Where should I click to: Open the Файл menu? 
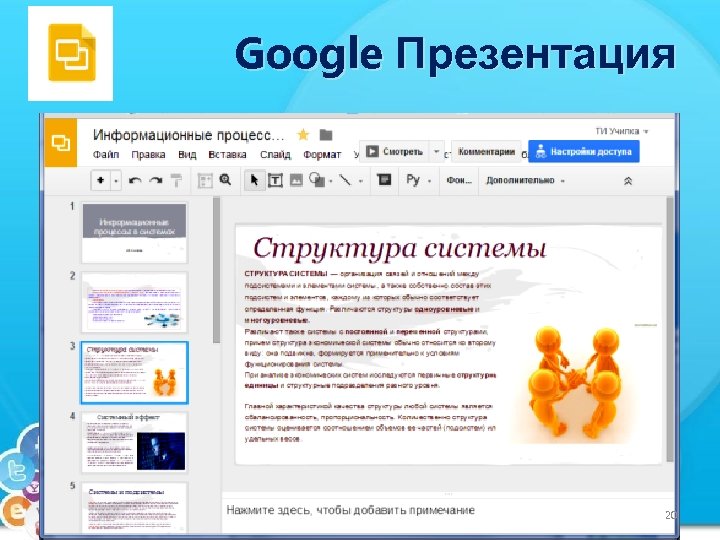[x=106, y=155]
